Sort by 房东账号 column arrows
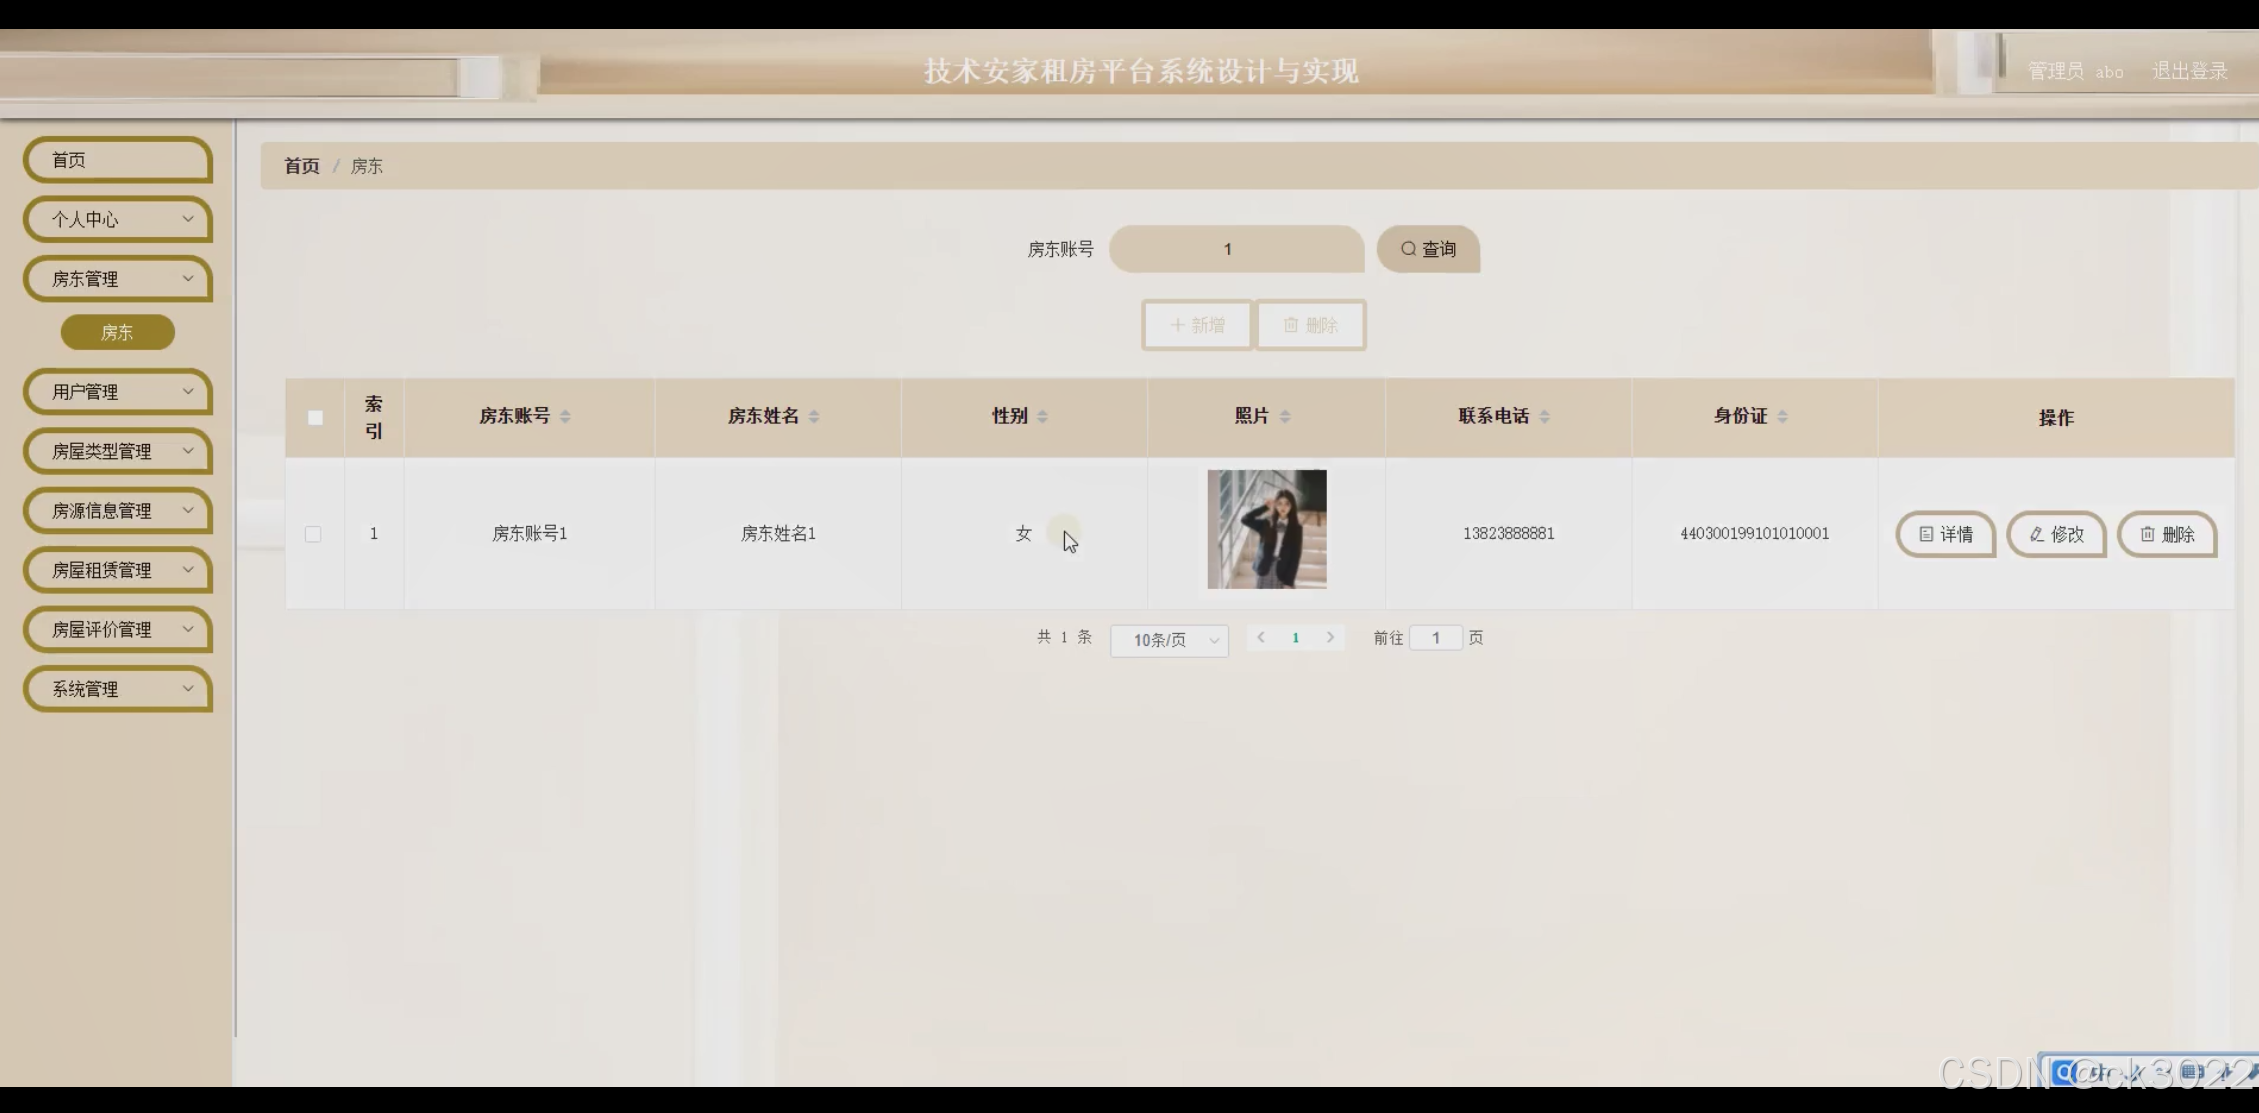Image resolution: width=2259 pixels, height=1113 pixels. point(565,417)
